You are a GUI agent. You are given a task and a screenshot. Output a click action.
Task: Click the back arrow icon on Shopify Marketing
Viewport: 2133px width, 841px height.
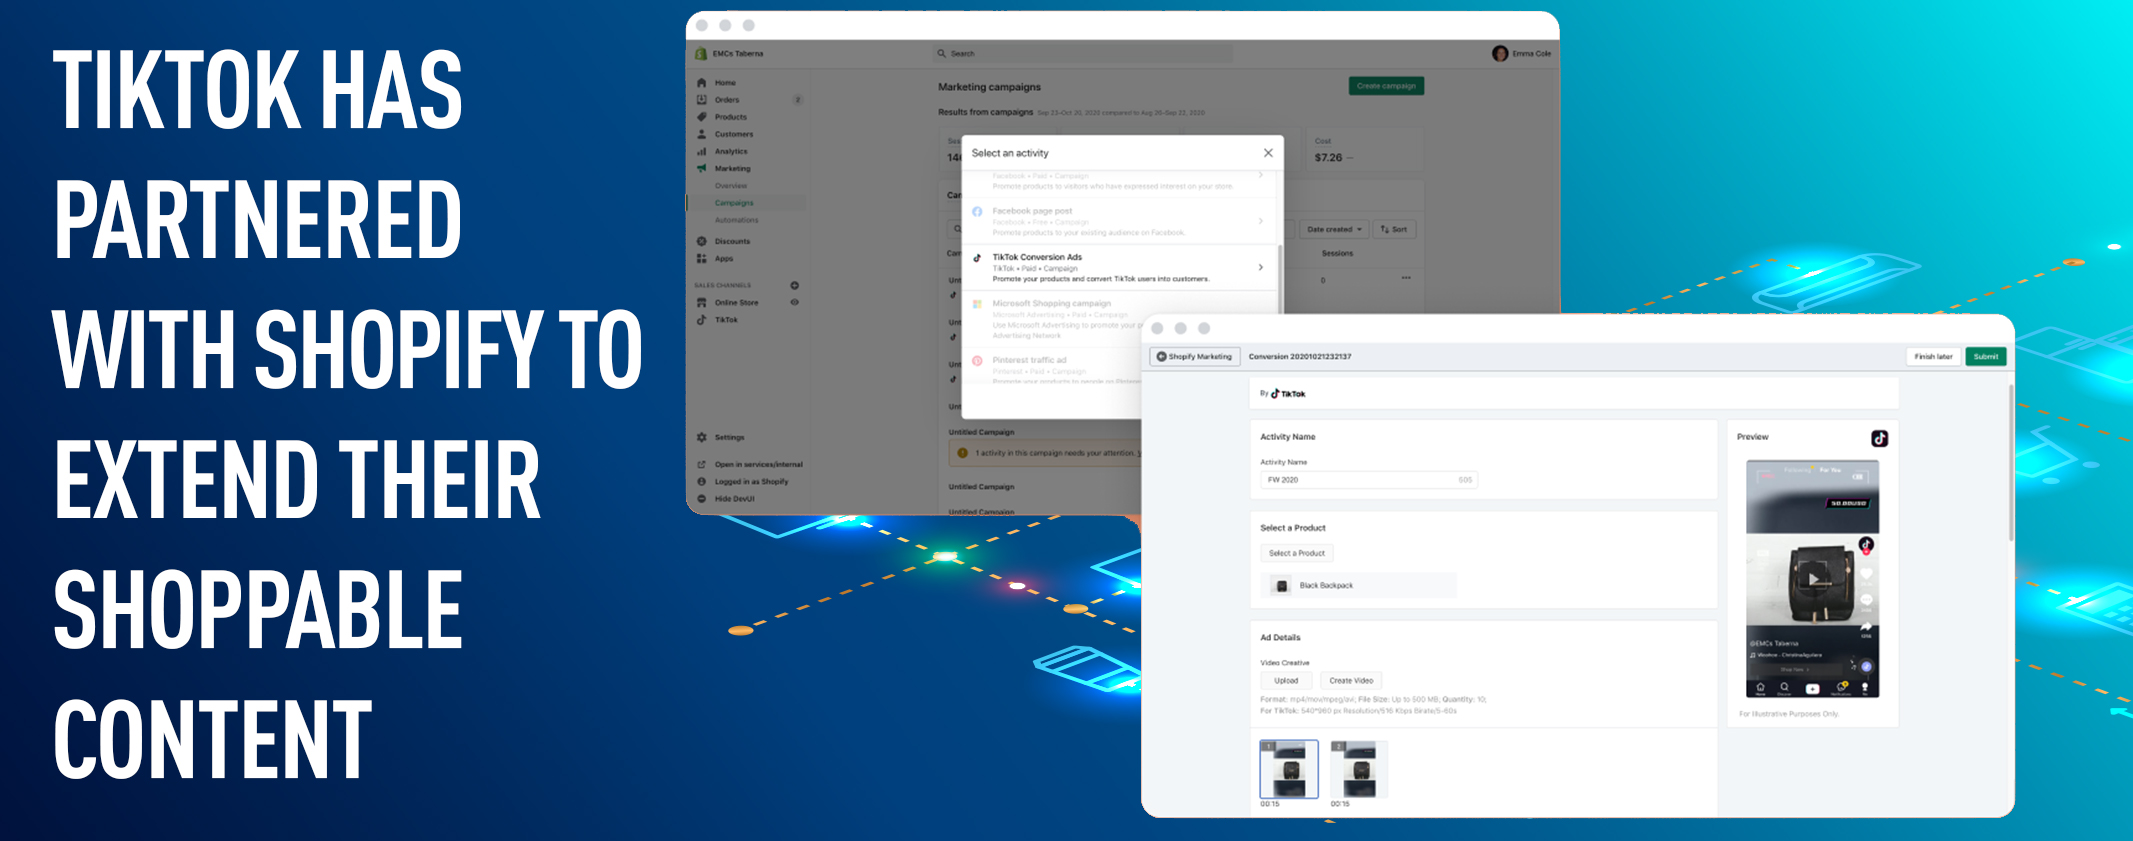tap(1162, 356)
